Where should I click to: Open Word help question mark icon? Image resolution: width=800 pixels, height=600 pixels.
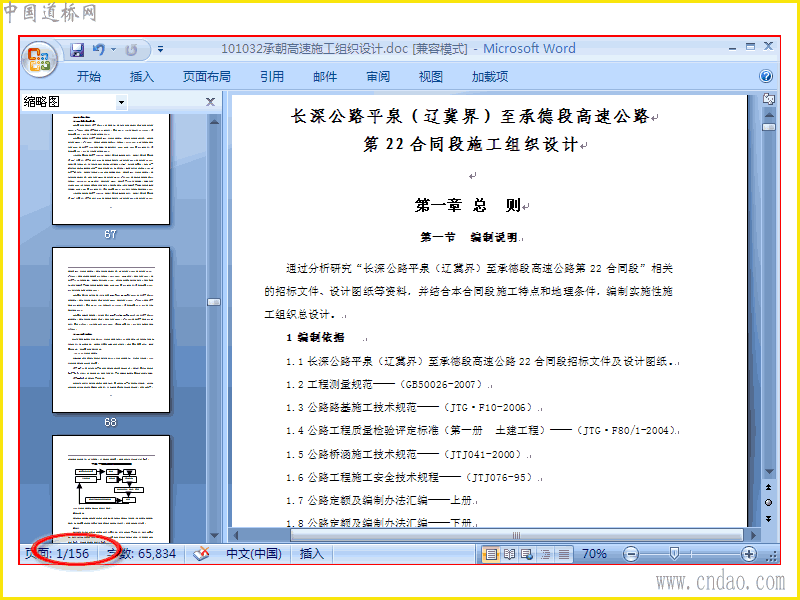tap(765, 77)
